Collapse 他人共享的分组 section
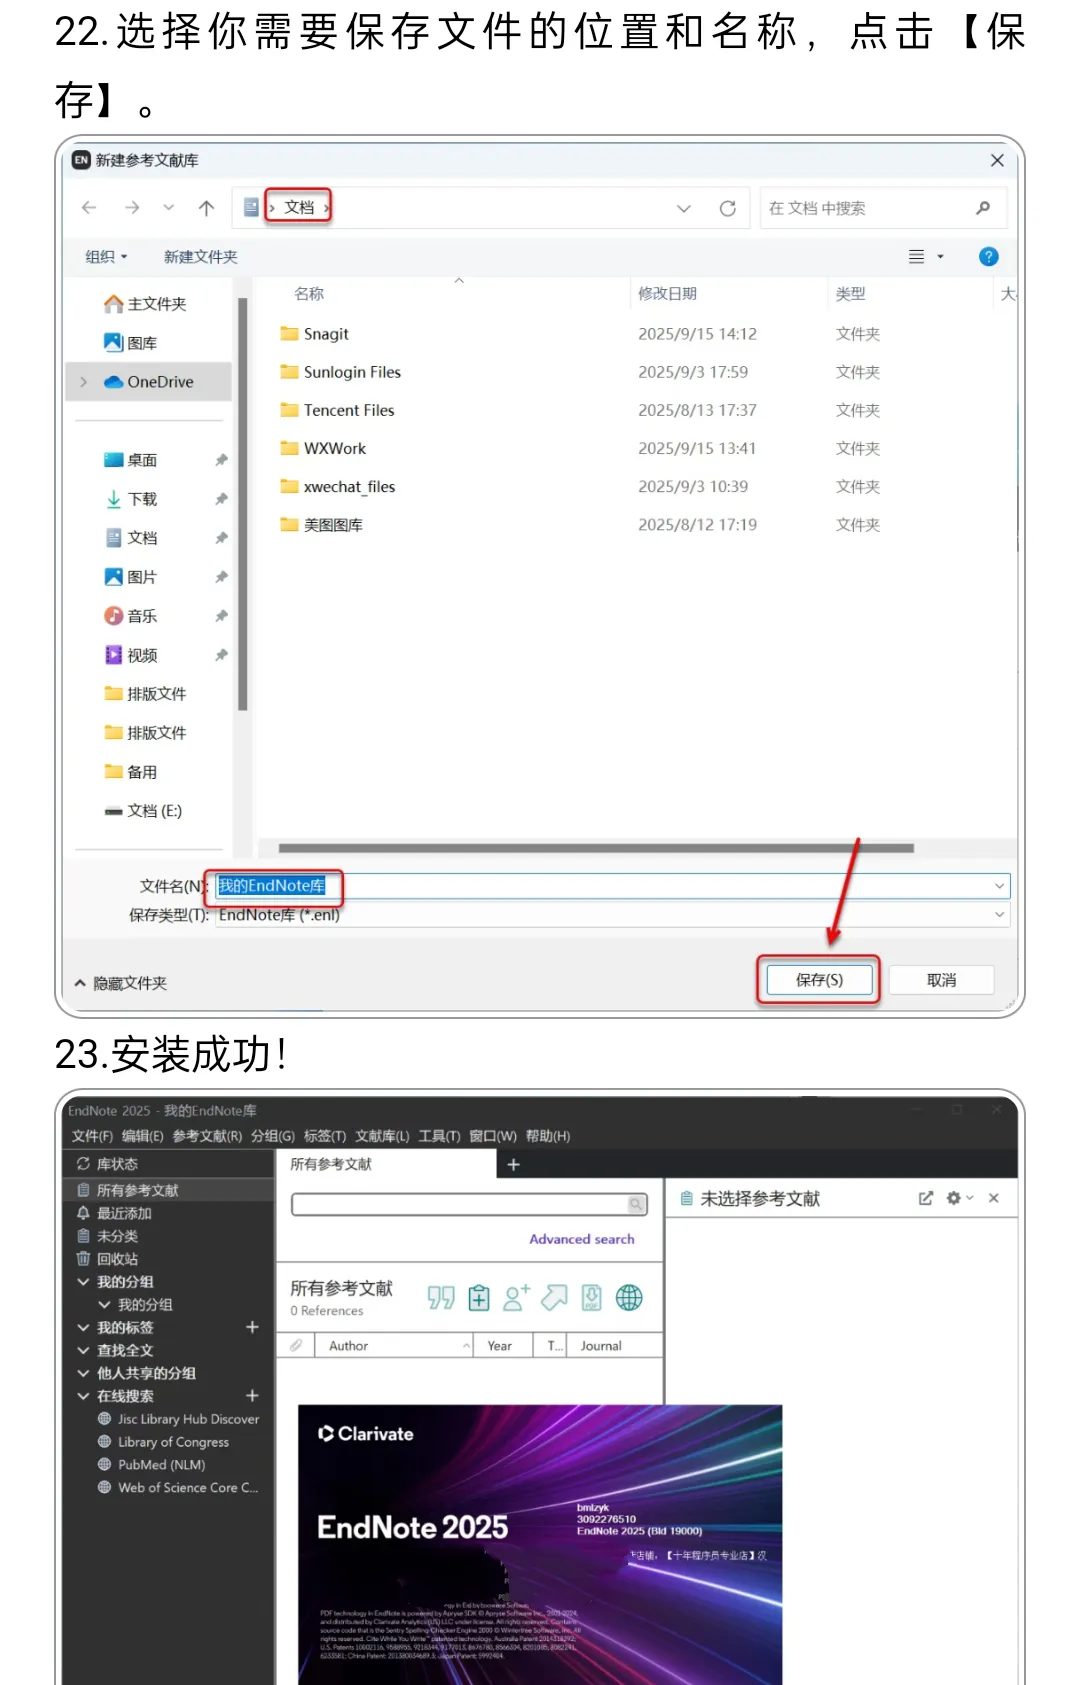 [x=83, y=1373]
